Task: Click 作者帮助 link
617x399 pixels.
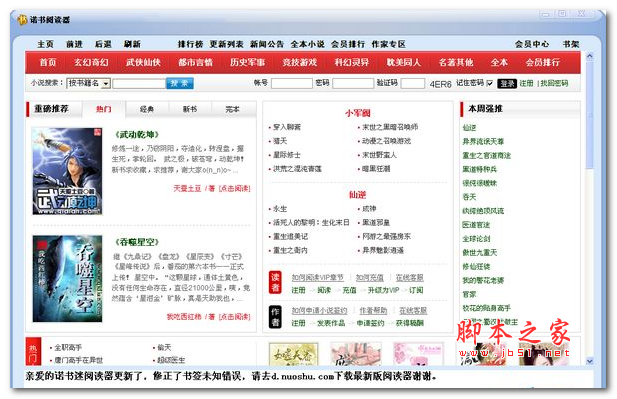Action: coord(373,311)
